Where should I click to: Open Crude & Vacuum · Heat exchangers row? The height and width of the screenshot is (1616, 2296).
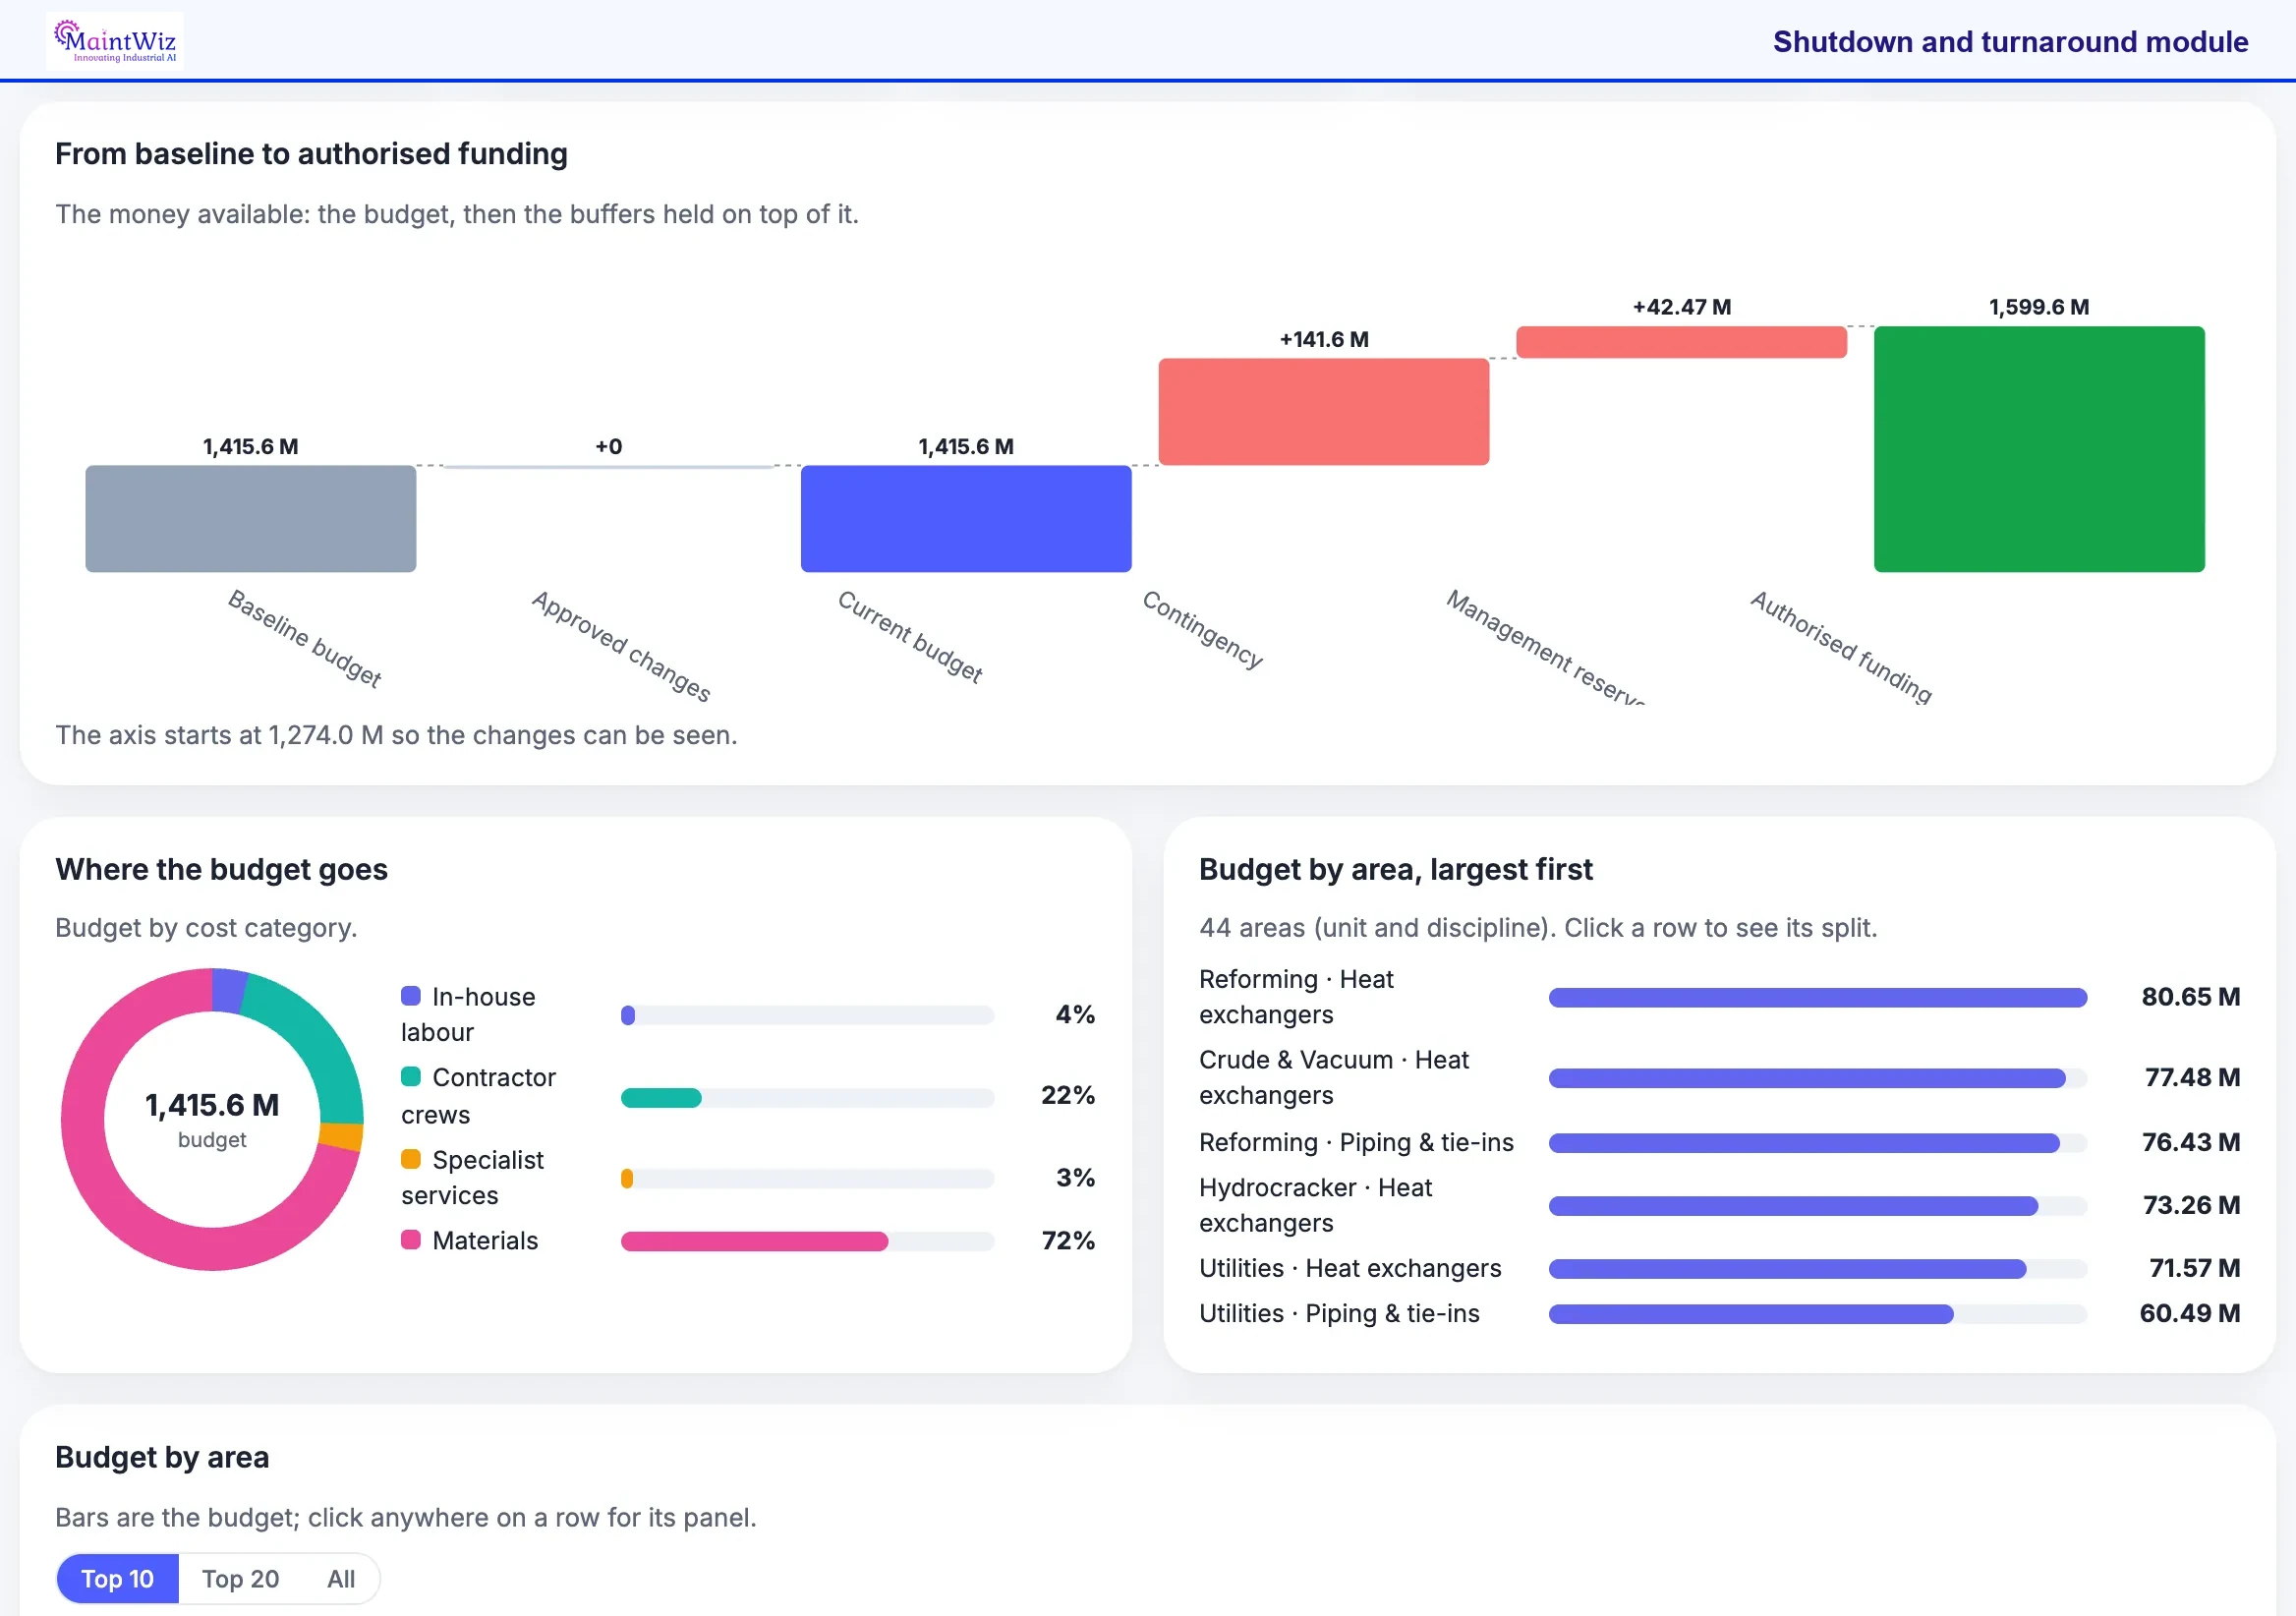point(1719,1078)
